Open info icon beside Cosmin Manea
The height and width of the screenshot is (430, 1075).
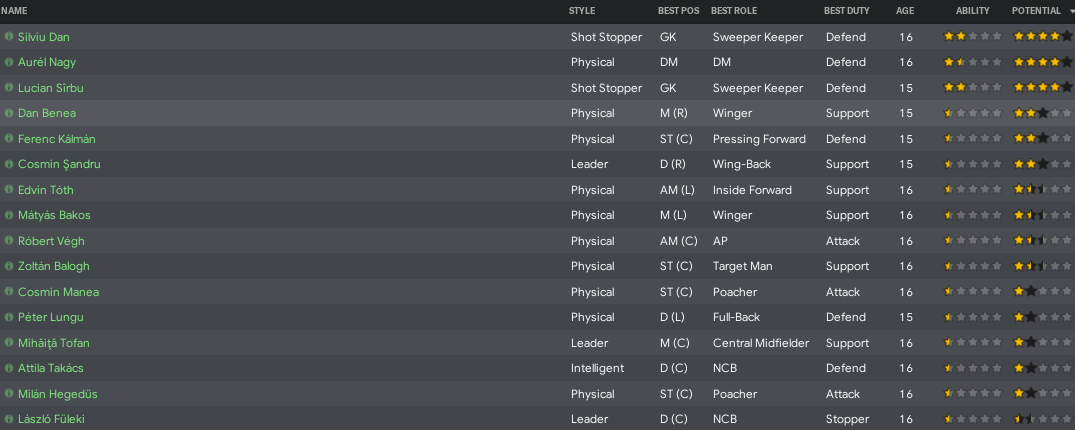[9, 291]
